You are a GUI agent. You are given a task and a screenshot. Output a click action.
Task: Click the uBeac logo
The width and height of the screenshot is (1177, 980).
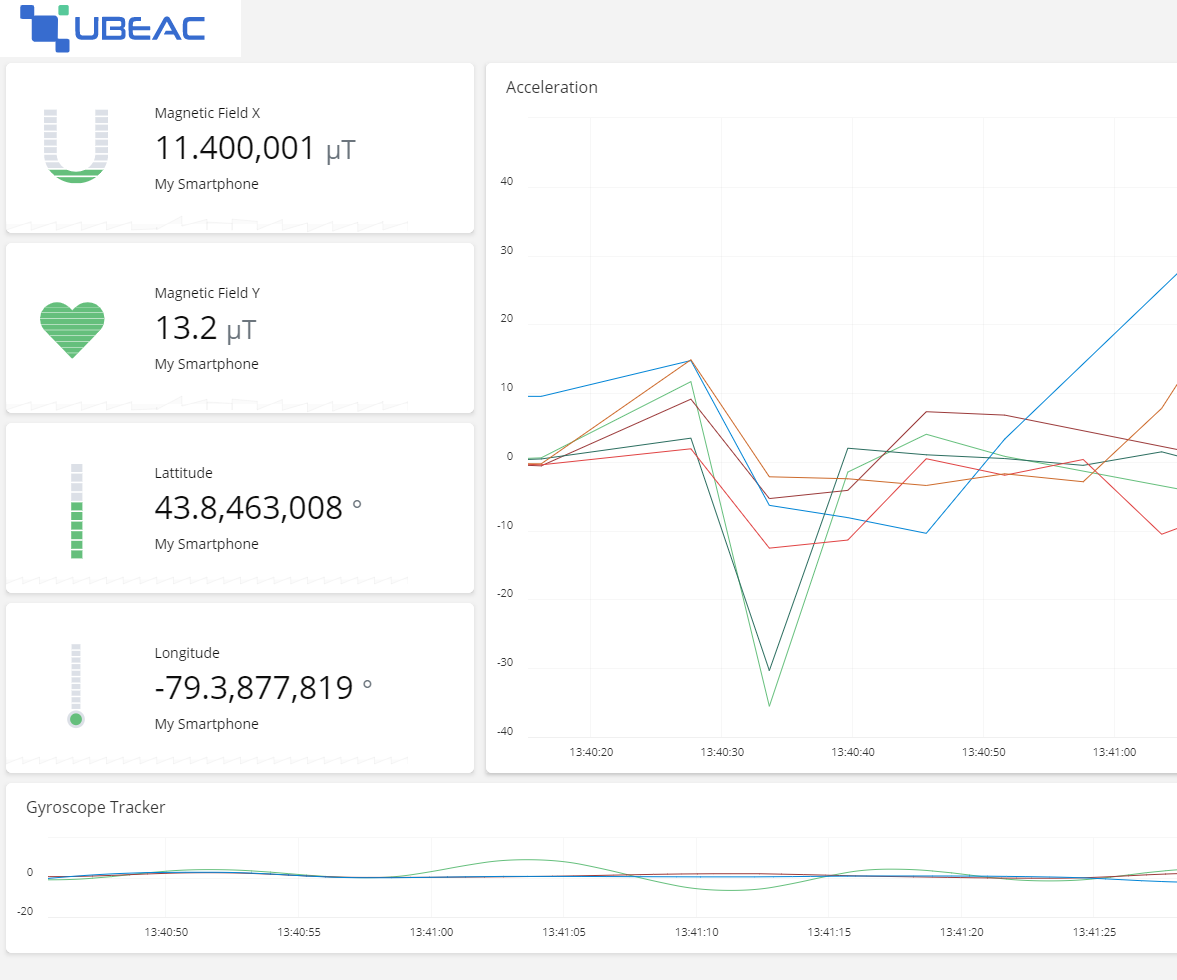click(x=113, y=28)
